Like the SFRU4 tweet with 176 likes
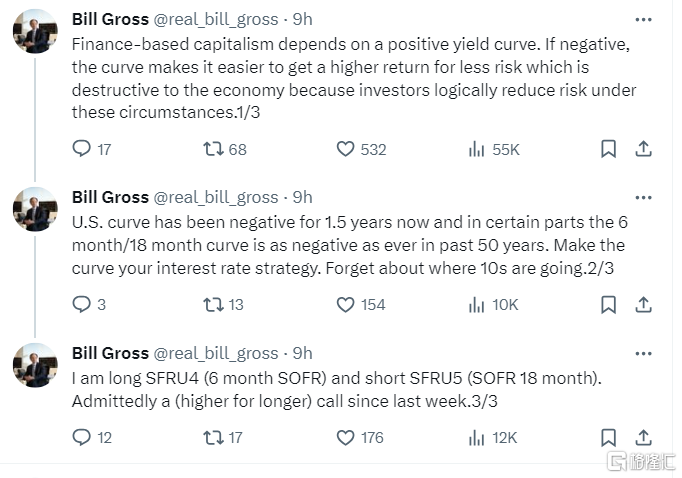Image resolution: width=682 pixels, height=478 pixels. click(346, 437)
